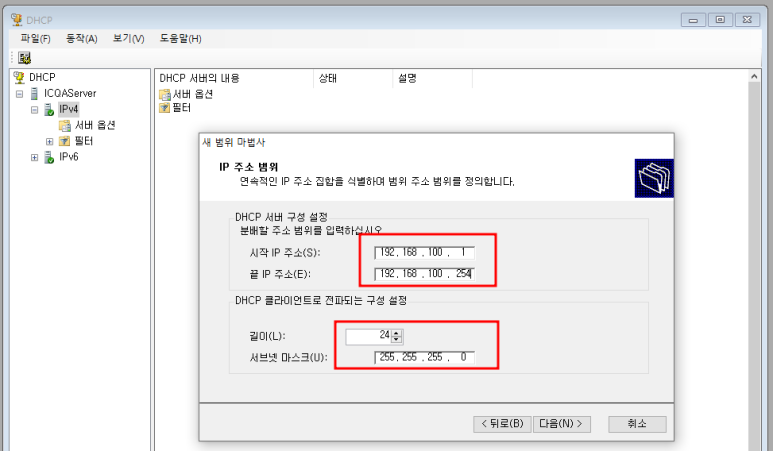Open 서버 옵션 folder in tree
Viewport: 773px width, 451px height.
click(95, 125)
